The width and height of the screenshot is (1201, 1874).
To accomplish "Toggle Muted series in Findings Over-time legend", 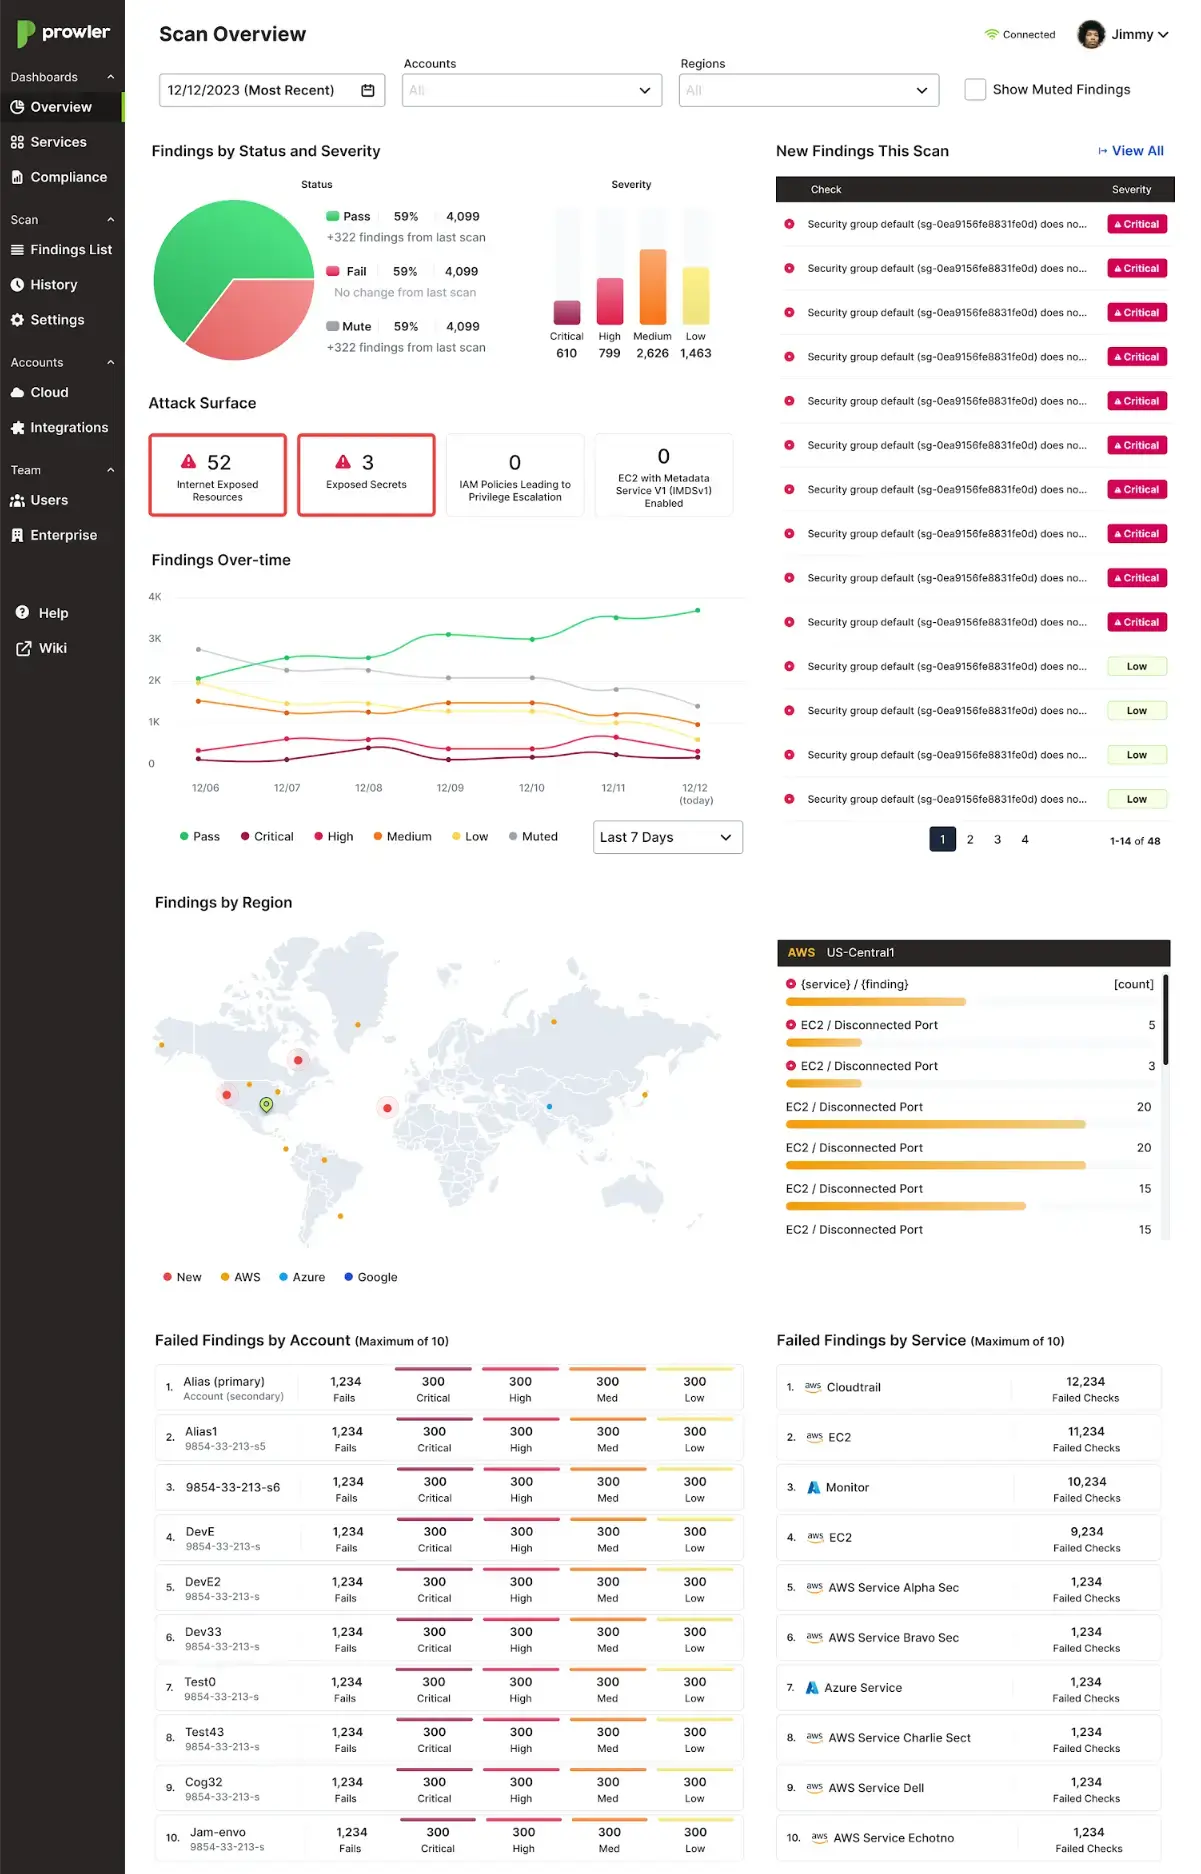I will pyautogui.click(x=533, y=836).
